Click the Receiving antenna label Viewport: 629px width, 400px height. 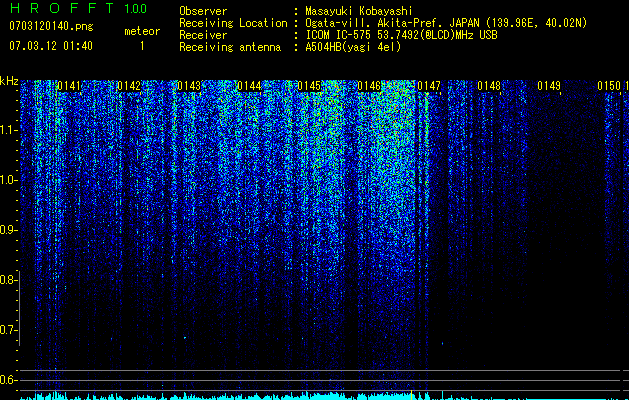230,47
